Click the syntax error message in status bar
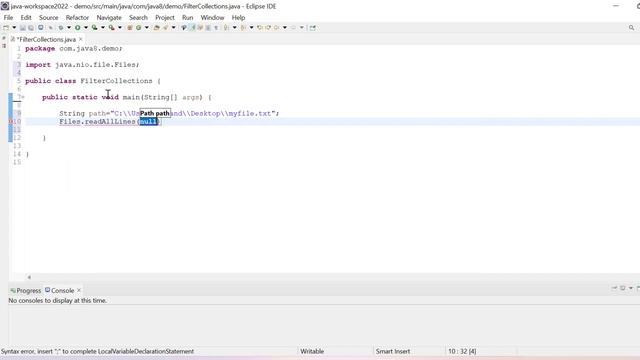 click(x=97, y=351)
